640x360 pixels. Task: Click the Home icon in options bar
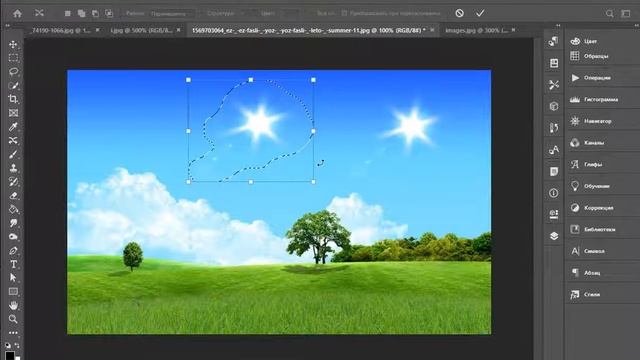[x=17, y=13]
